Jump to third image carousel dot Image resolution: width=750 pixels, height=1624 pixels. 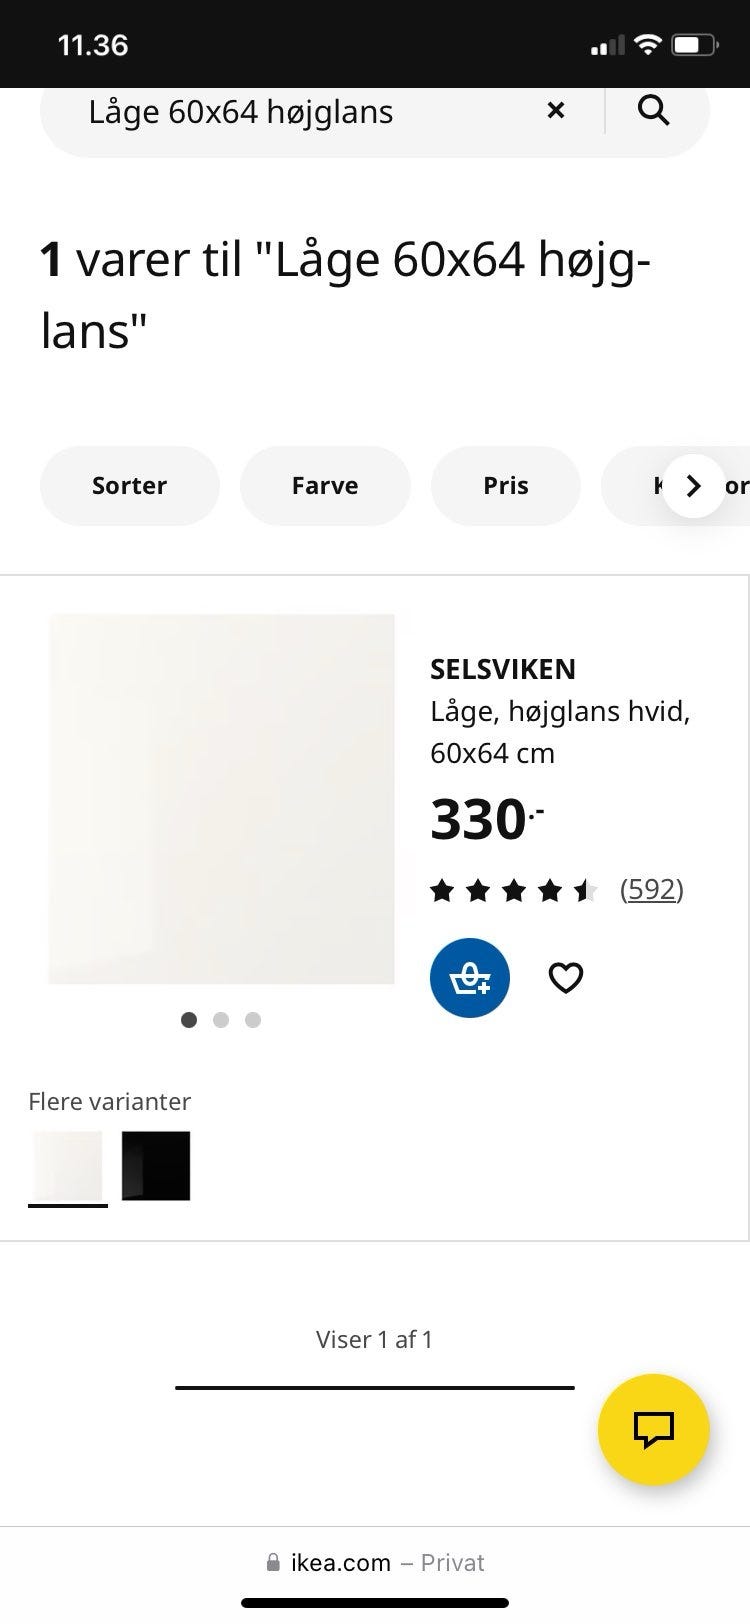[253, 1020]
